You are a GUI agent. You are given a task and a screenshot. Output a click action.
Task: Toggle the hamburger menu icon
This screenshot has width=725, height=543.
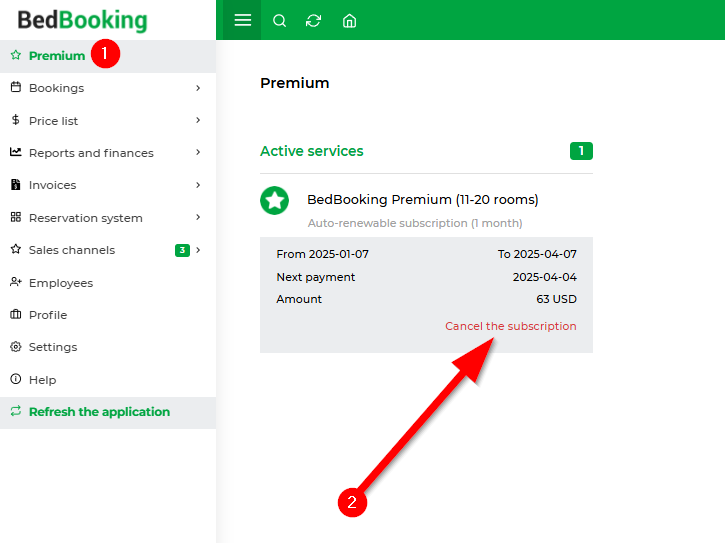click(242, 20)
